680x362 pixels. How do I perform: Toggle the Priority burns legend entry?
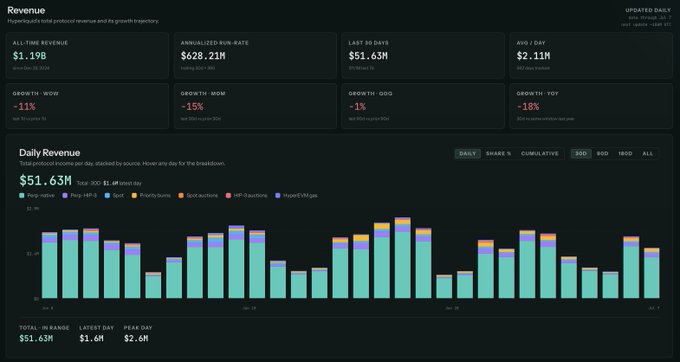151,196
